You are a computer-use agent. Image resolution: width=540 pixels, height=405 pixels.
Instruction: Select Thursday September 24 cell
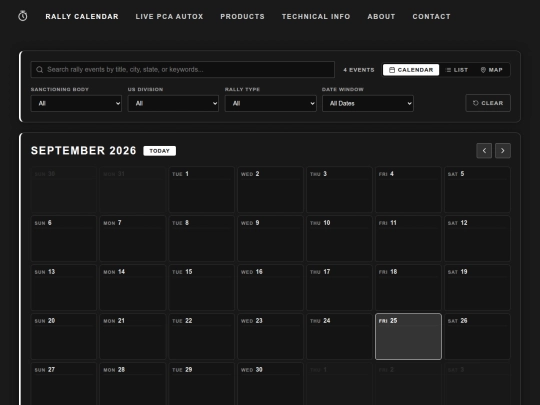coord(340,336)
